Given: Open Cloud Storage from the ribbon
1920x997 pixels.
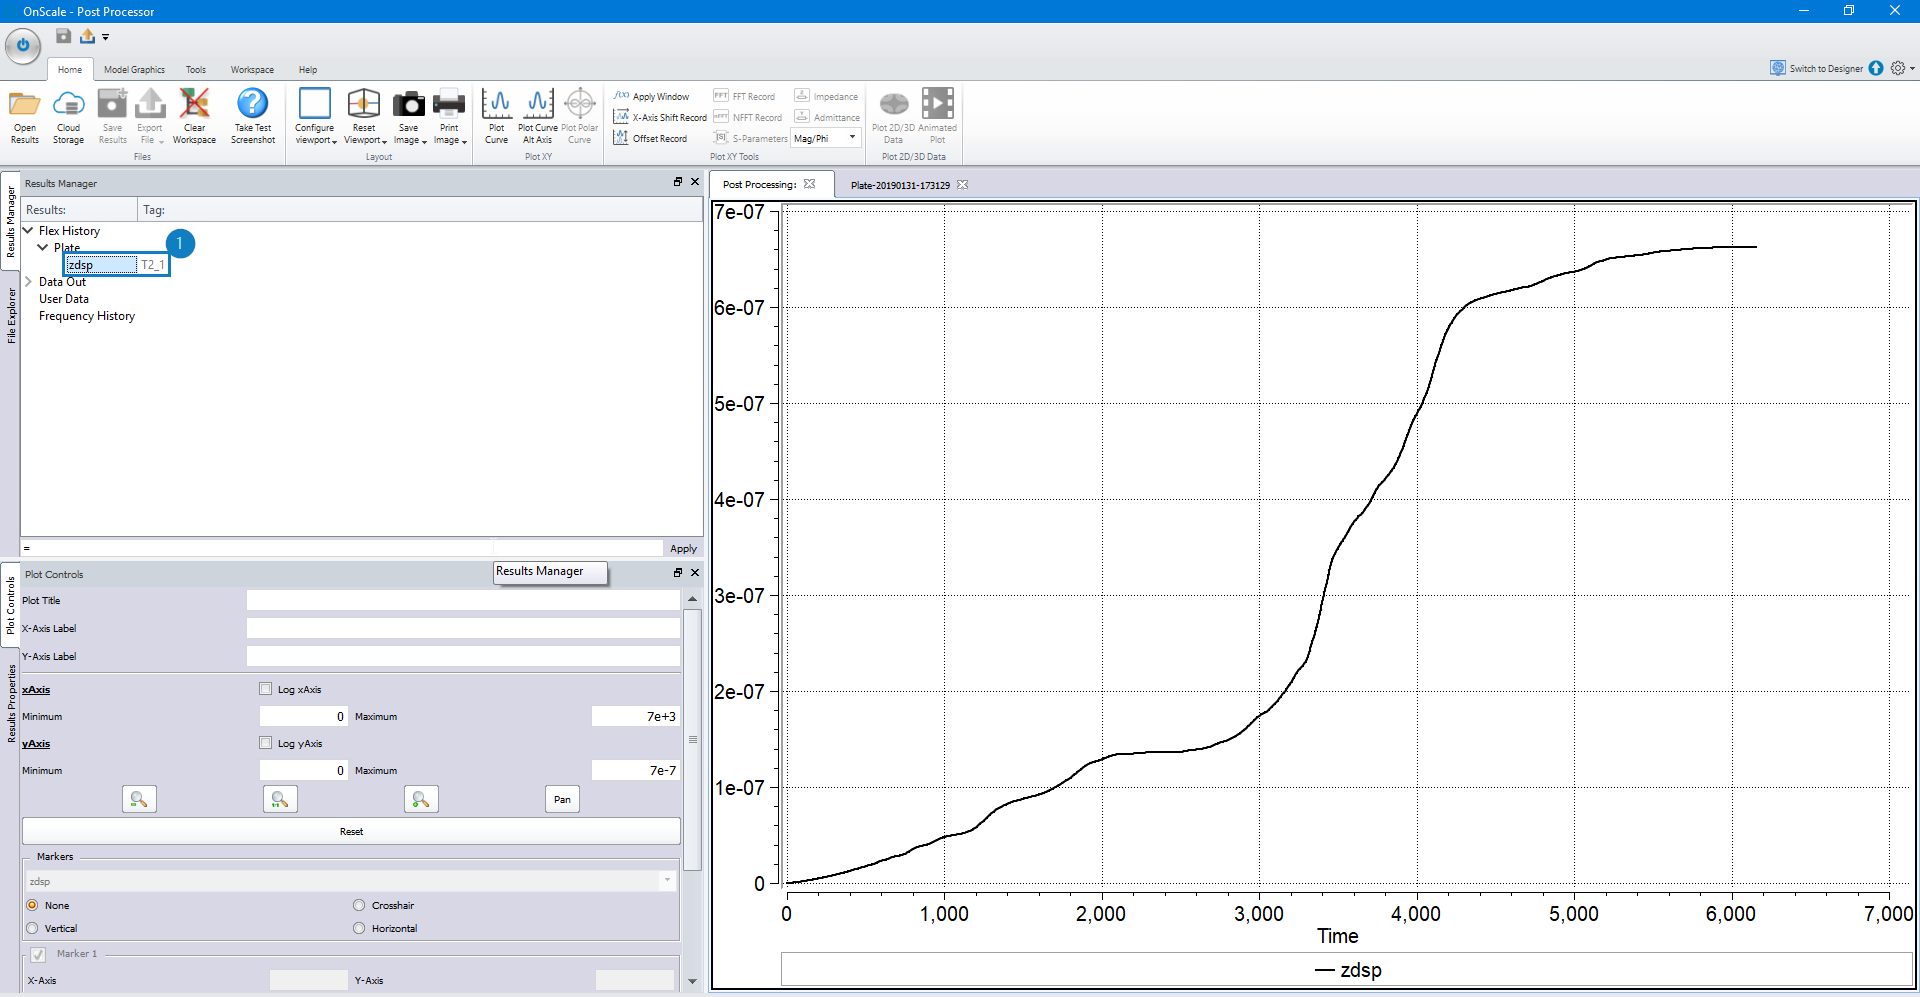Looking at the screenshot, I should click(68, 117).
